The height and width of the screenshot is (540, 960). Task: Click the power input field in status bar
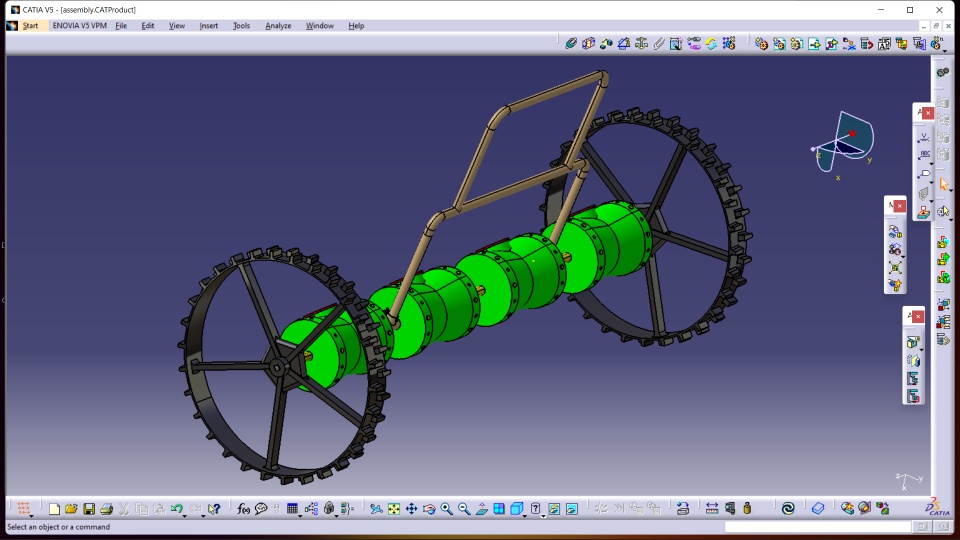point(818,527)
